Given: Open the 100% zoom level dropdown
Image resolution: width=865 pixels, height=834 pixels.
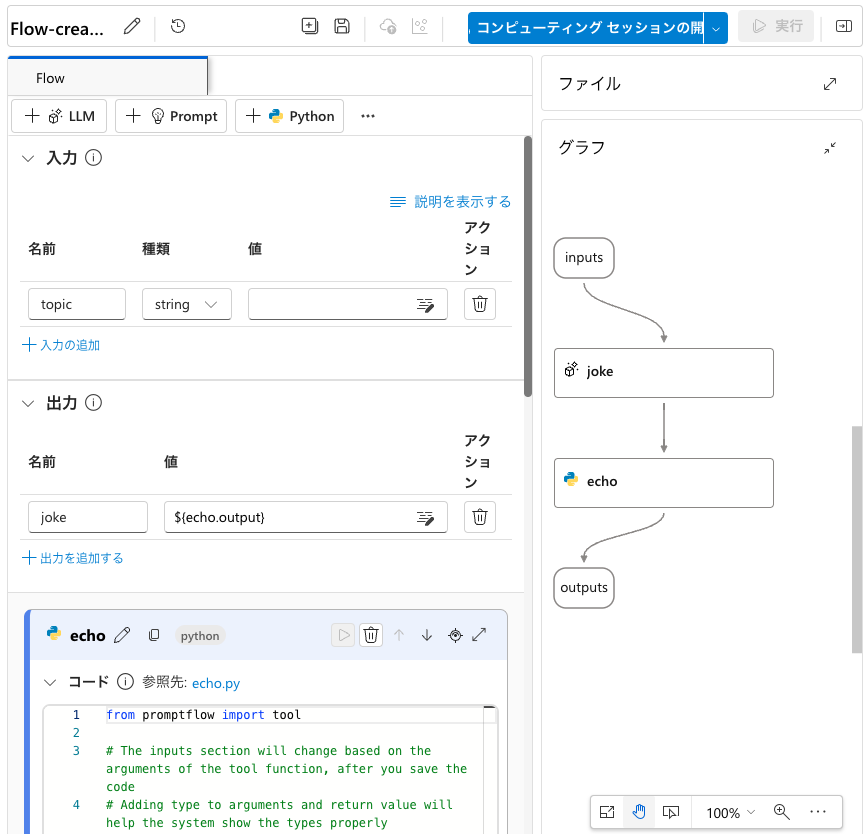Looking at the screenshot, I should pyautogui.click(x=730, y=812).
